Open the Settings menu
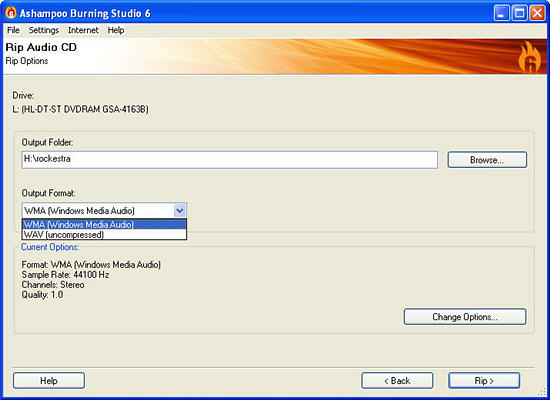 click(44, 30)
